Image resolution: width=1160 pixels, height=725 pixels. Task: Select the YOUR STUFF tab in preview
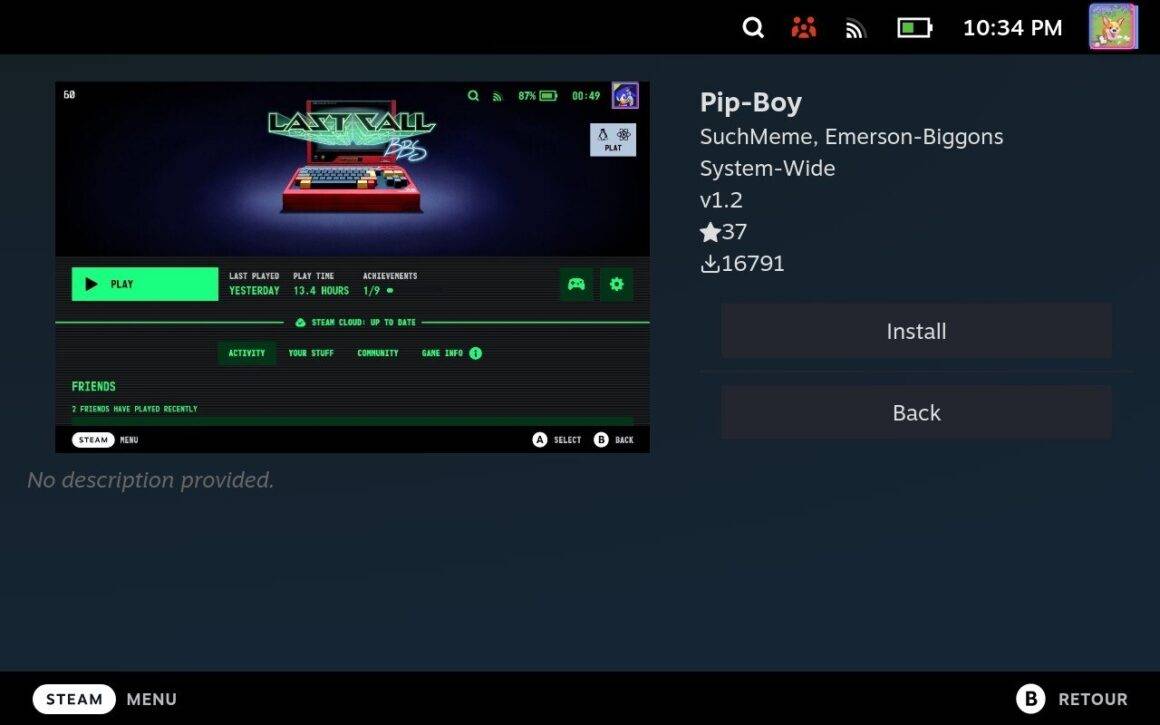[x=311, y=353]
